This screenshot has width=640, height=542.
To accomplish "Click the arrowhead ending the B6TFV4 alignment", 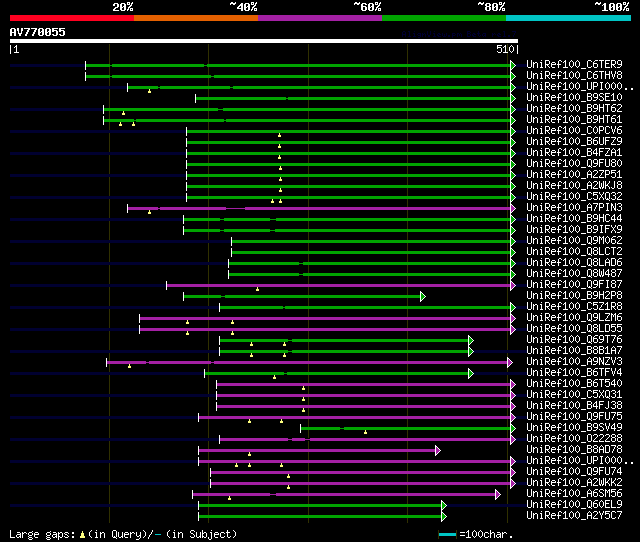I will point(471,373).
